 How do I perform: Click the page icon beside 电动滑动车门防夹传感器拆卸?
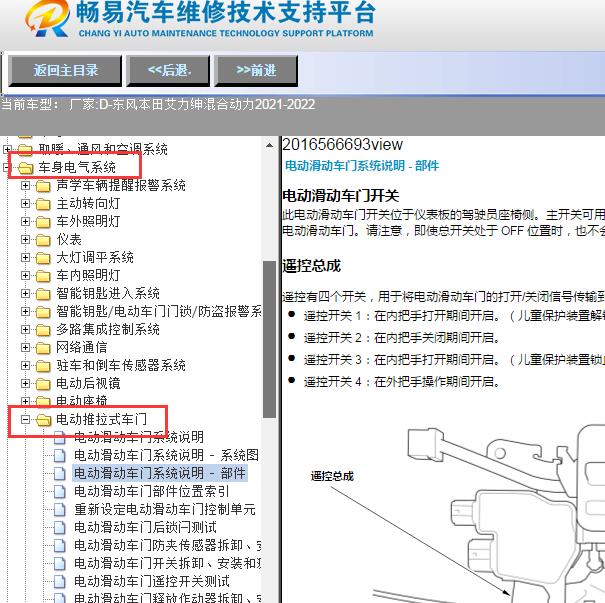[60, 546]
